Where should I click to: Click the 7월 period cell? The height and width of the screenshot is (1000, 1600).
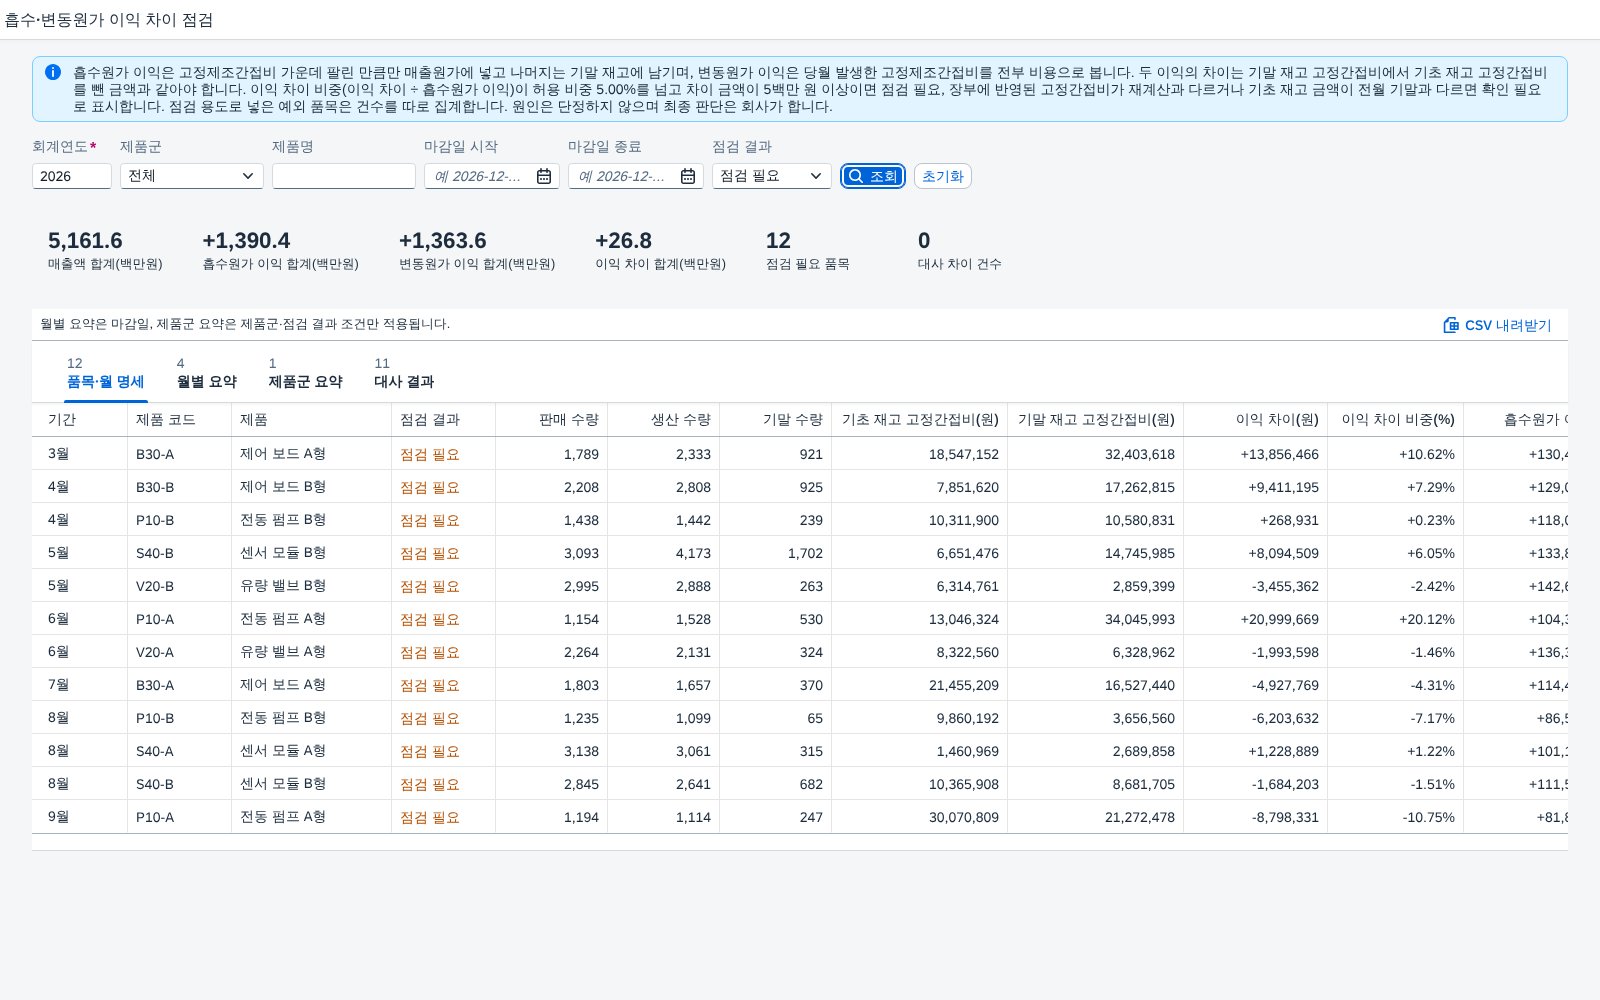click(80, 685)
